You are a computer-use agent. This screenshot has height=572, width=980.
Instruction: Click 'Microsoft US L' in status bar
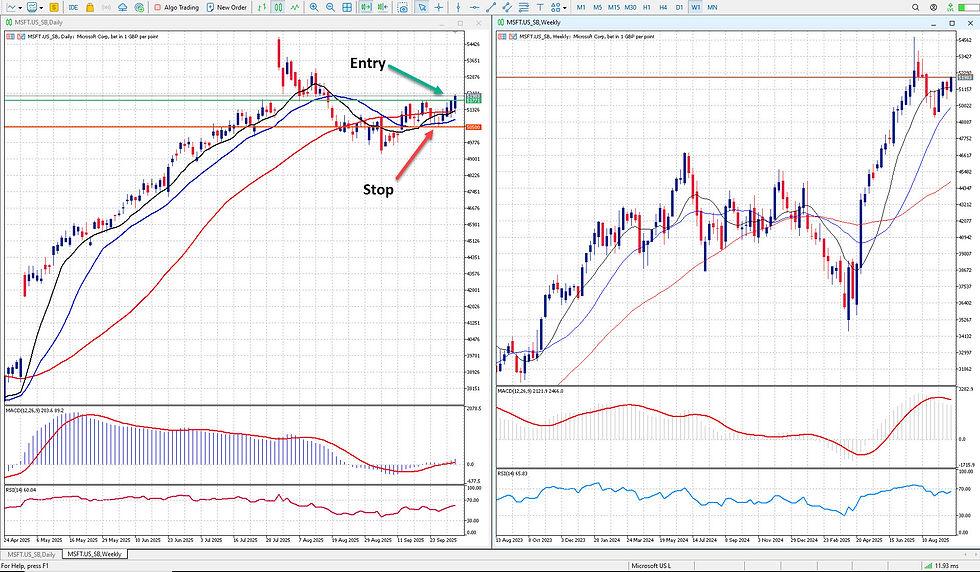tap(651, 566)
